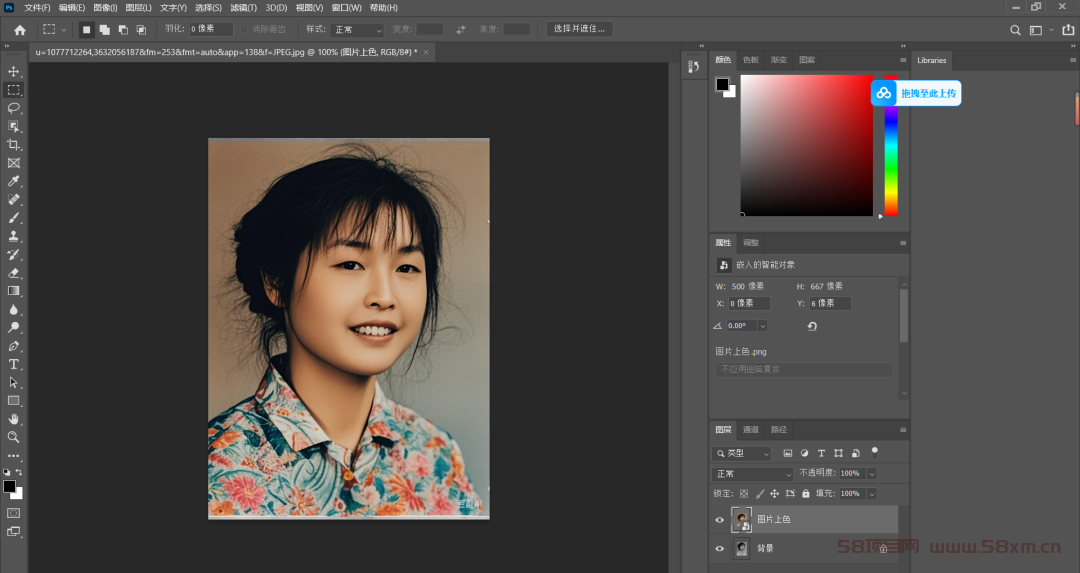Toggle the lock transparent pixels option
1080x573 pixels.
coord(744,494)
